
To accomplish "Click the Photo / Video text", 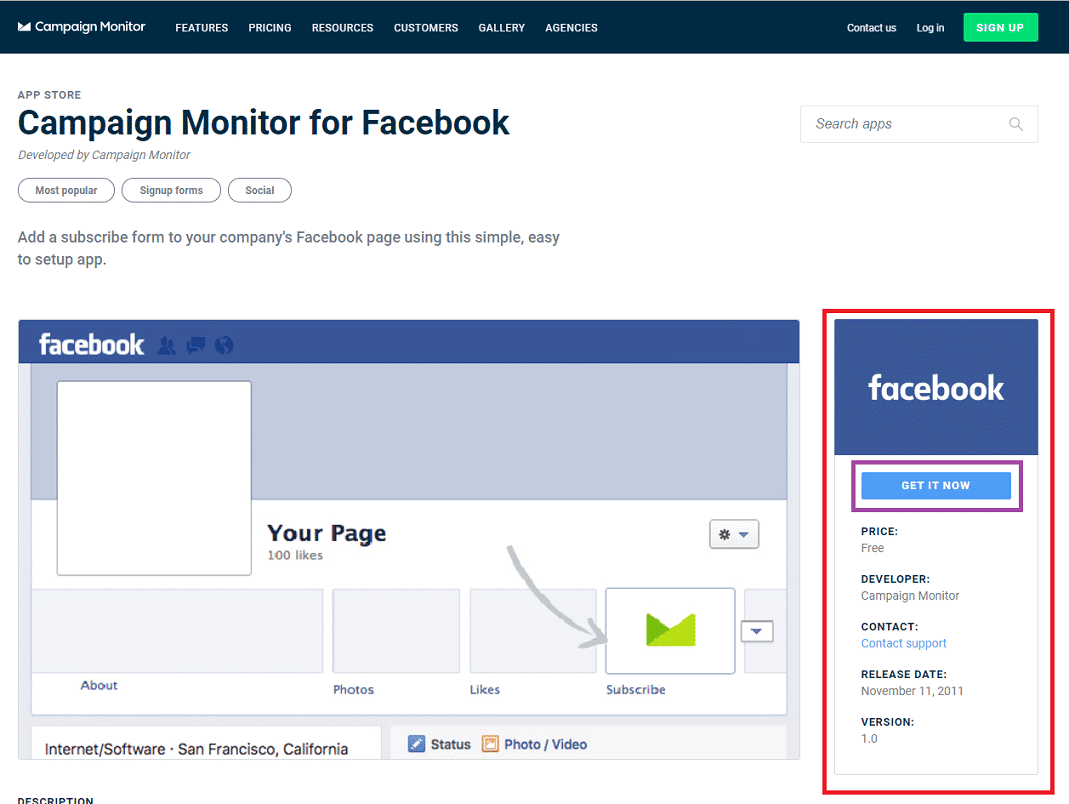I will tap(545, 744).
